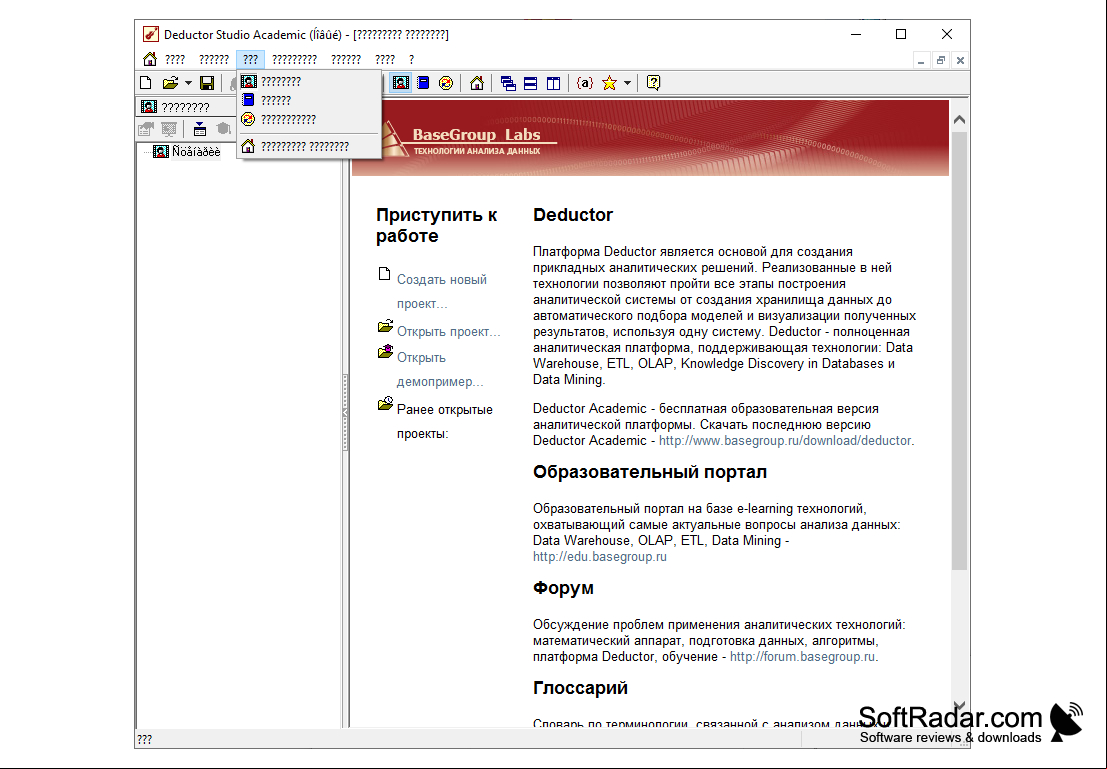
Task: Click the 'Ранее открытые проекты:' label
Action: pos(445,422)
